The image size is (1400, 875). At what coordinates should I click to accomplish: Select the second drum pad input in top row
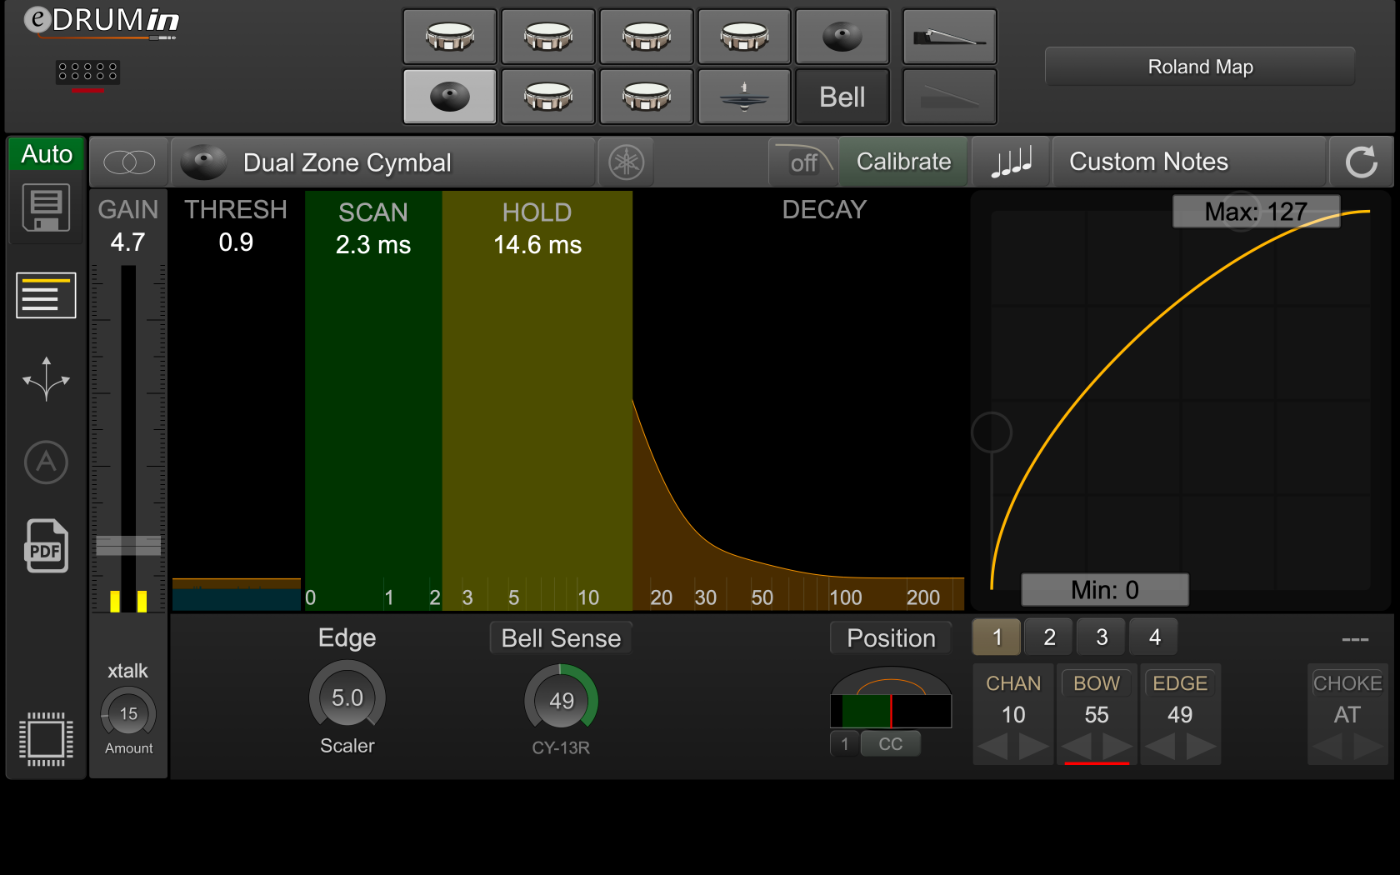click(548, 37)
